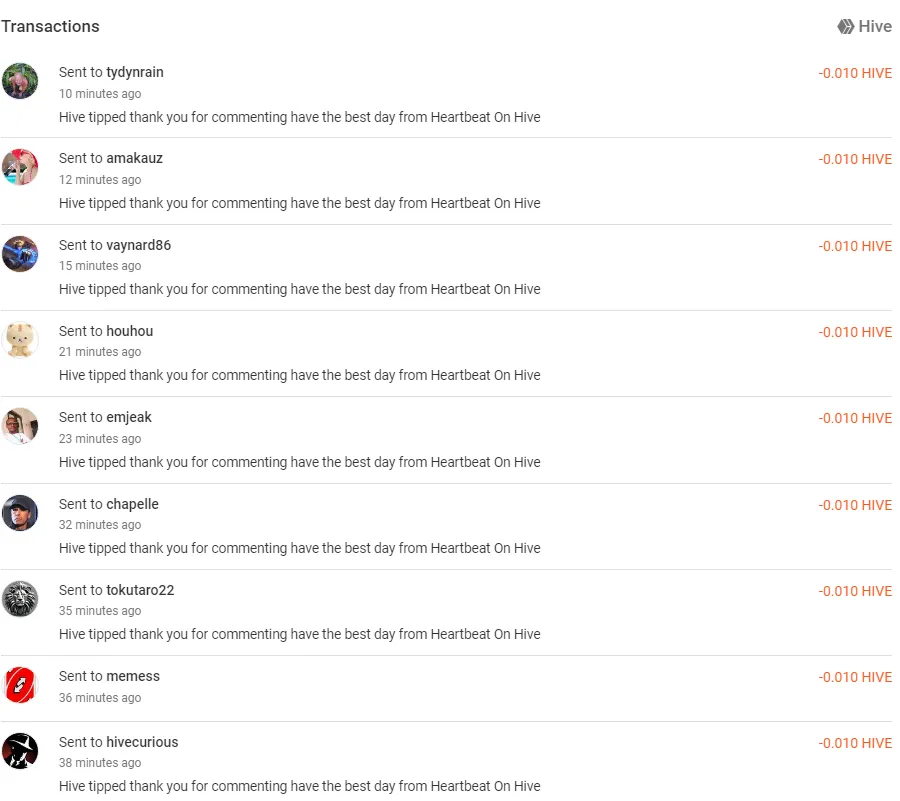The image size is (900, 801).
Task: Click the Transactions heading
Action: coord(50,26)
